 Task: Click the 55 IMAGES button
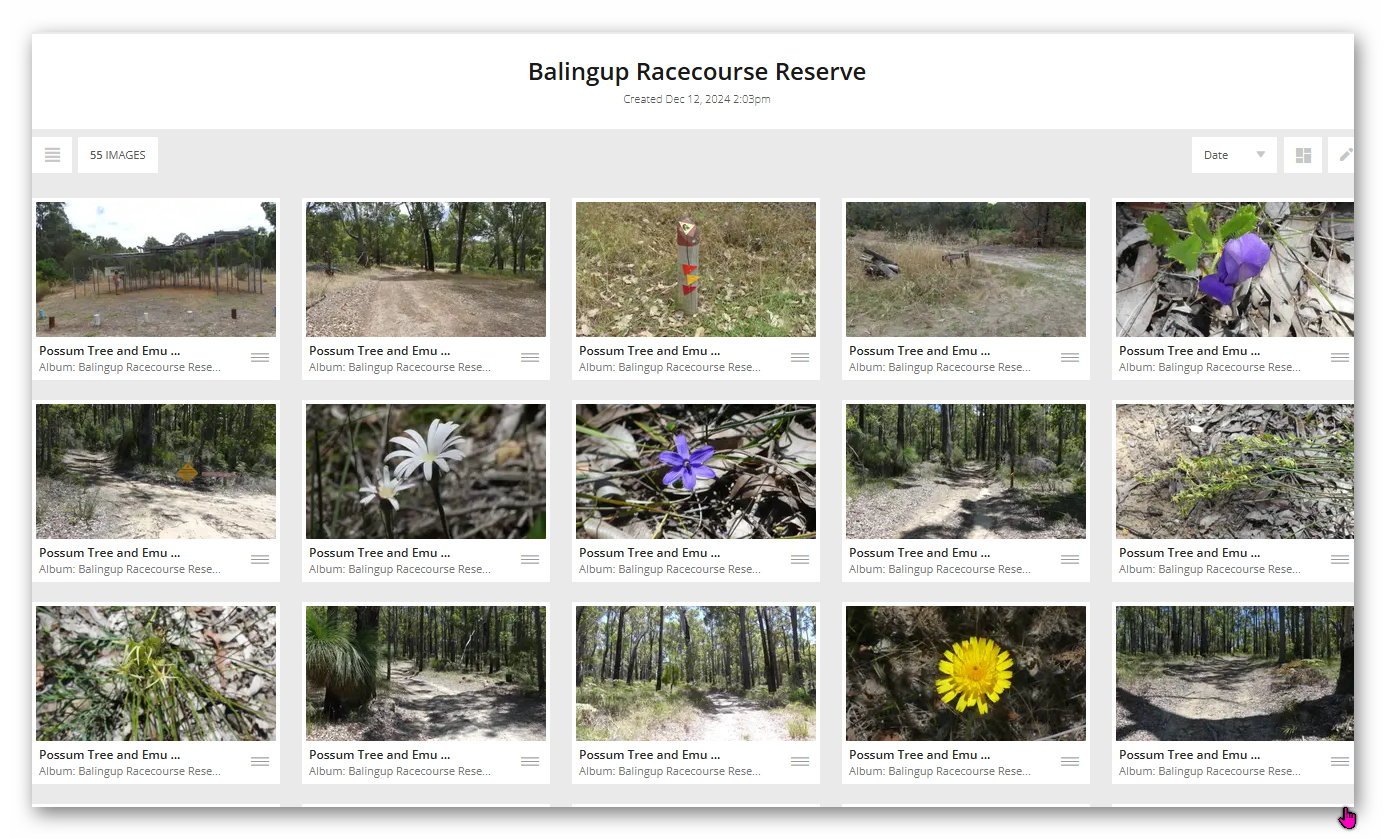[x=118, y=155]
